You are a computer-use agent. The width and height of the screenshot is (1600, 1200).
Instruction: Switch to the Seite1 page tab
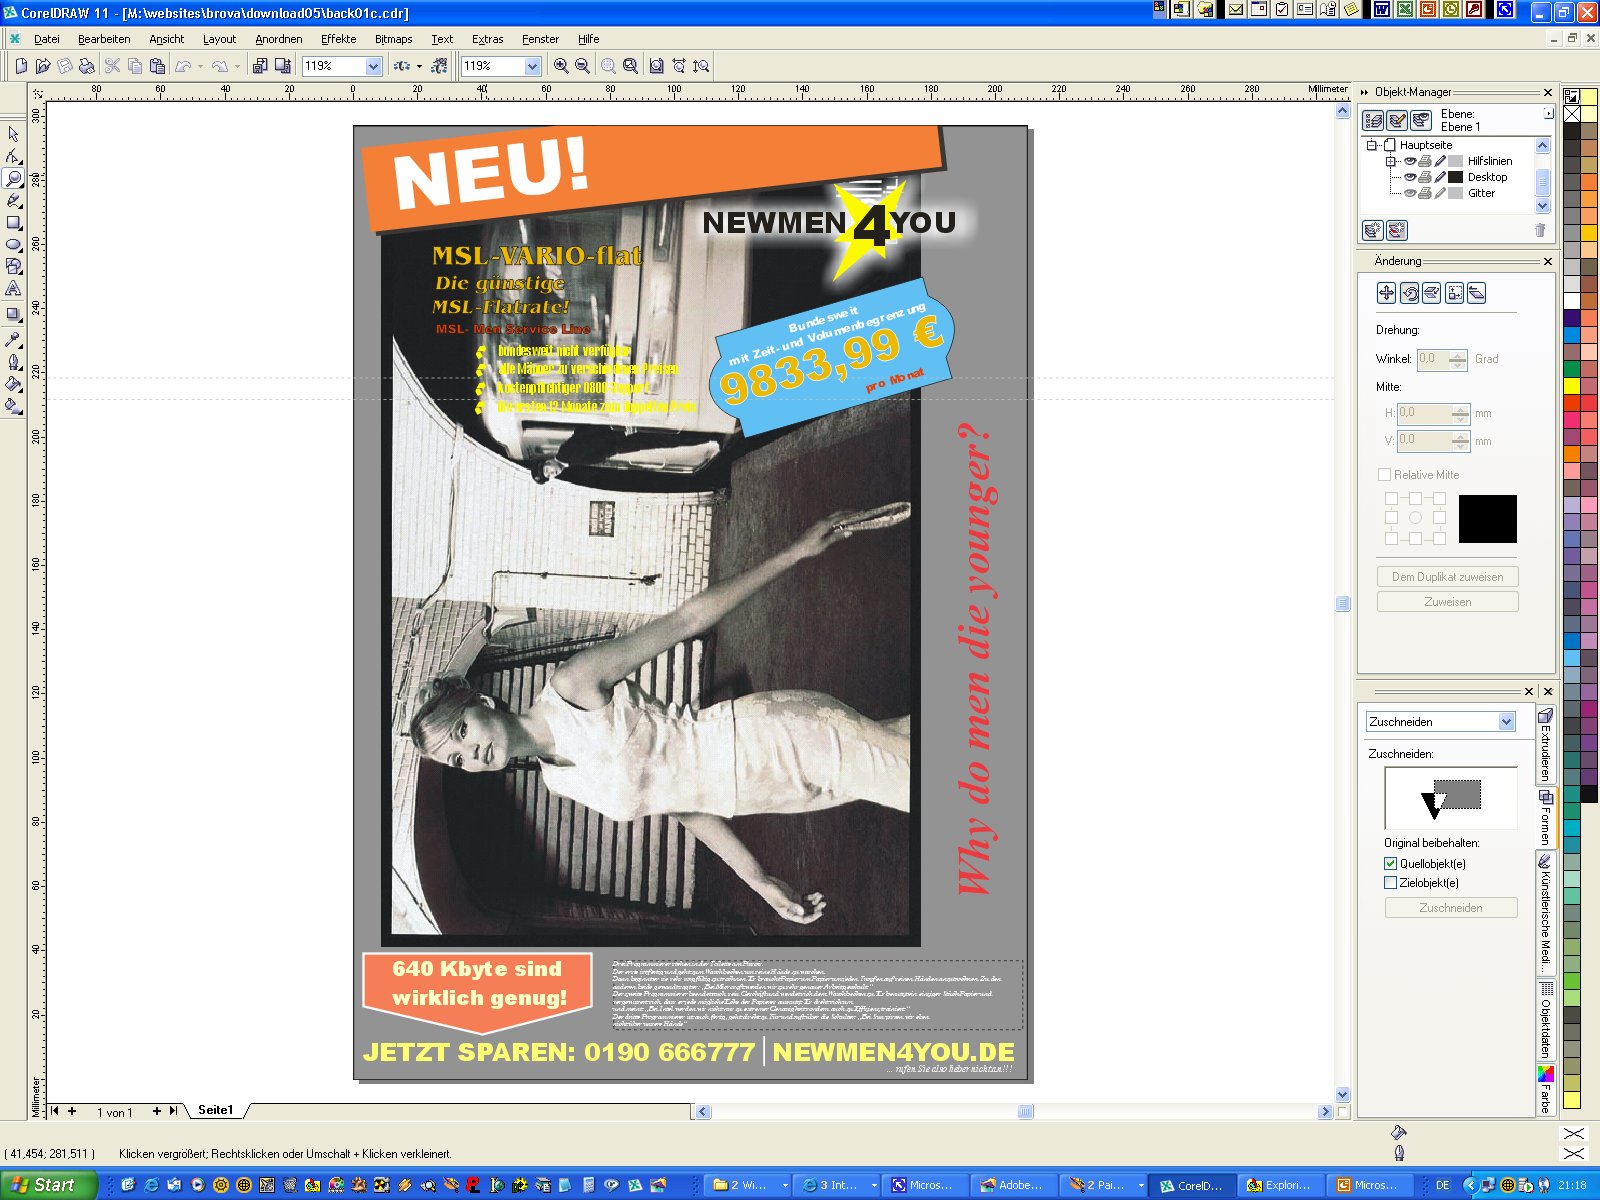(x=215, y=1110)
